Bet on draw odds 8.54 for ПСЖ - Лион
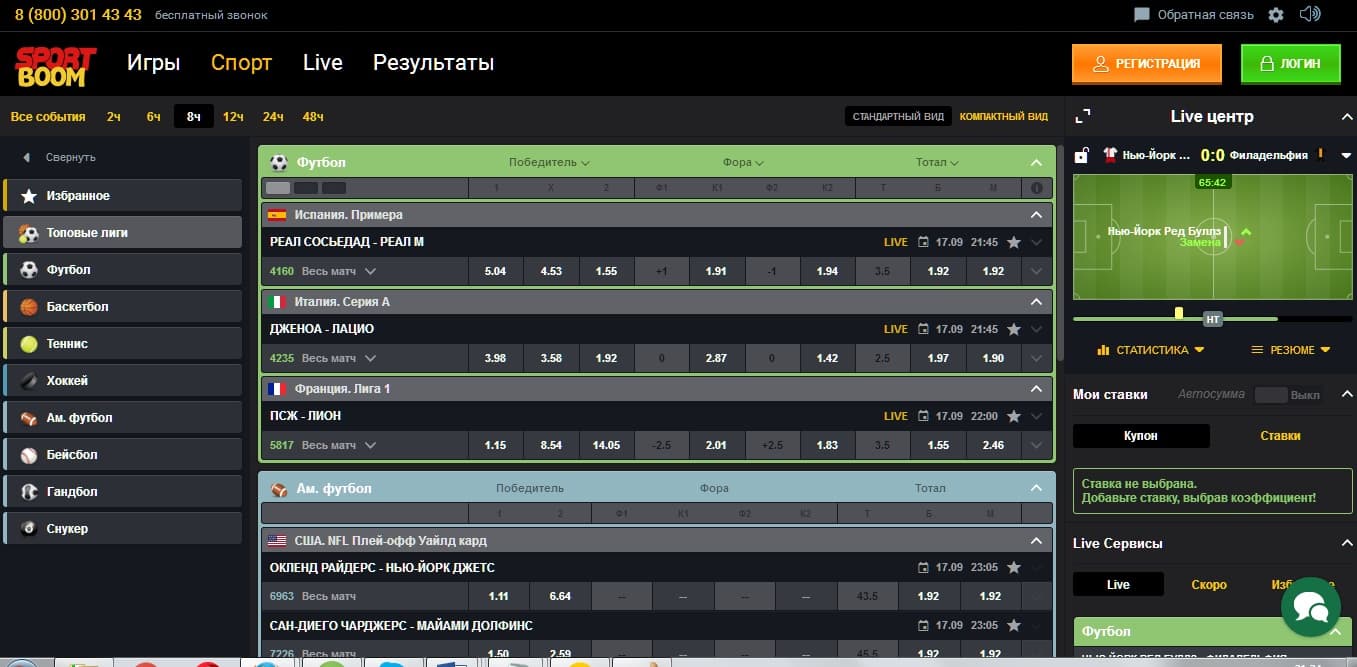 (x=551, y=445)
